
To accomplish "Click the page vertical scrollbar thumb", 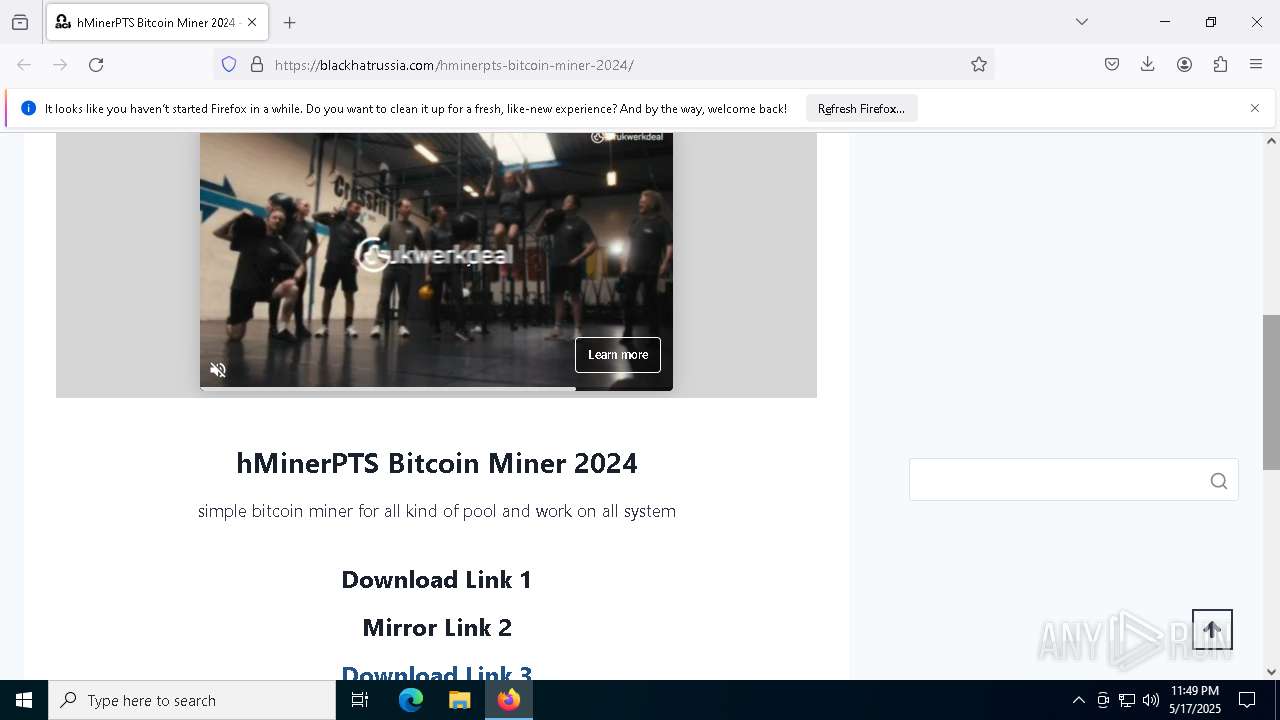I will click(x=1271, y=392).
